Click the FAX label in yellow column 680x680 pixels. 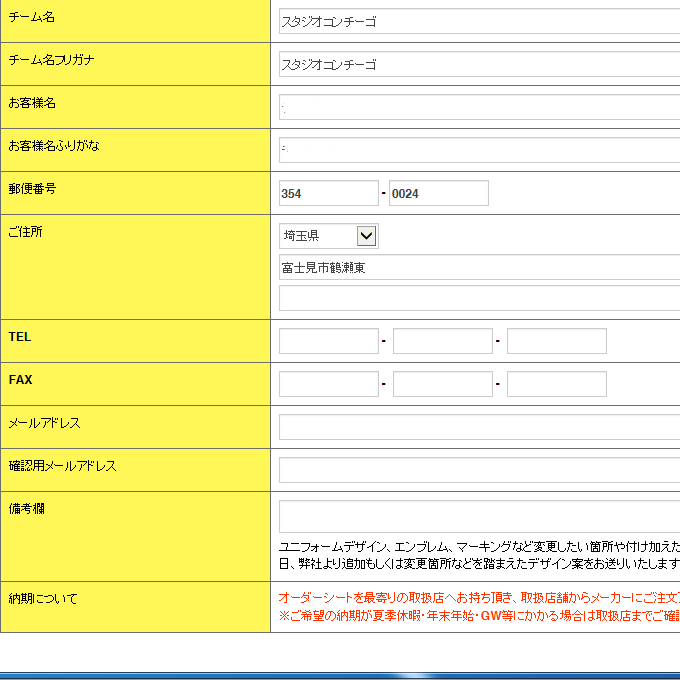coord(20,379)
